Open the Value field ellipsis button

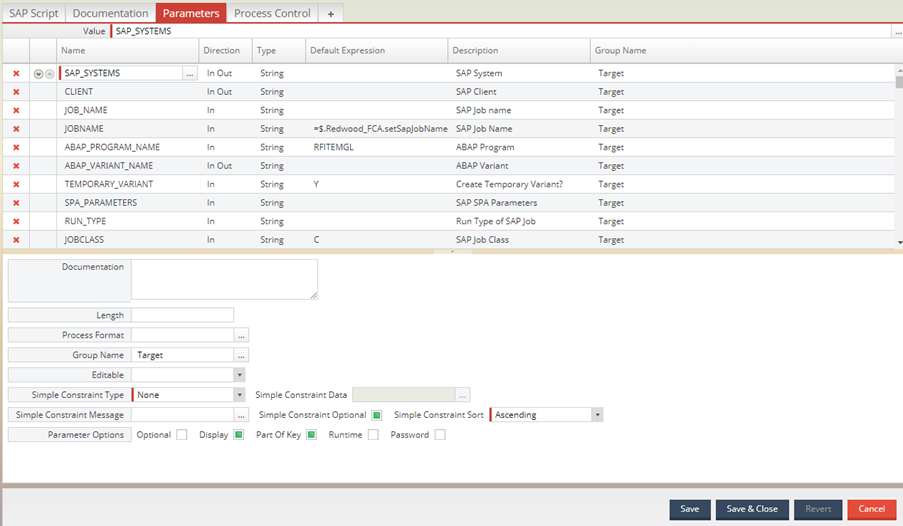(x=898, y=31)
